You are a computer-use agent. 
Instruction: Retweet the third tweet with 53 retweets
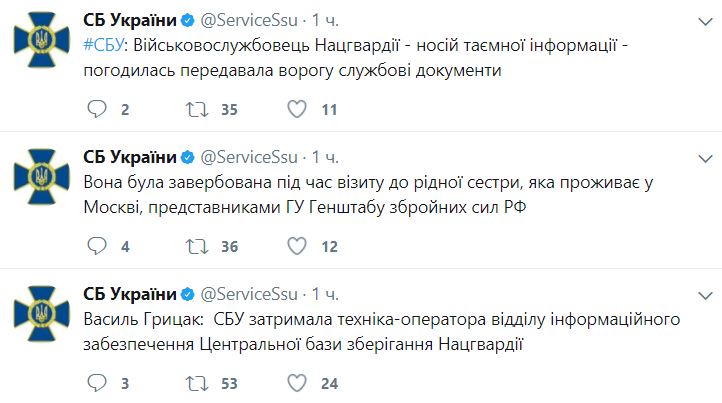(x=197, y=383)
